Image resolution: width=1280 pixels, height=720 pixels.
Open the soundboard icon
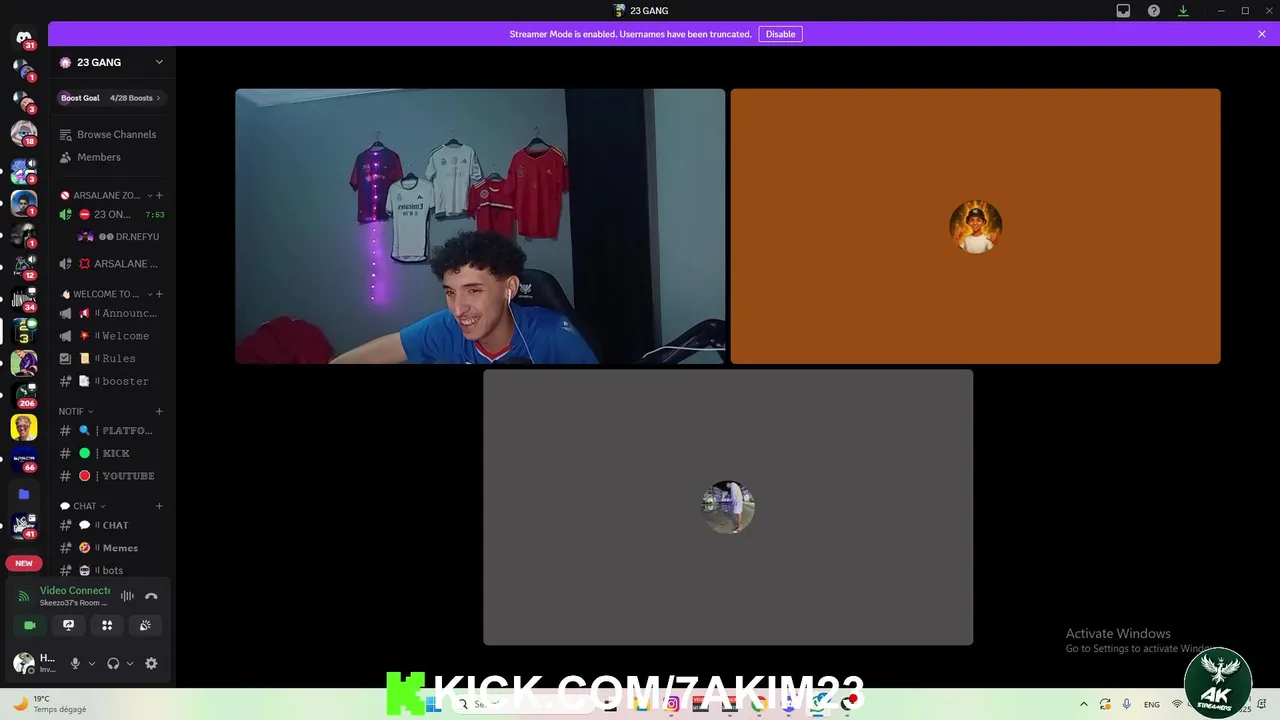pos(145,625)
